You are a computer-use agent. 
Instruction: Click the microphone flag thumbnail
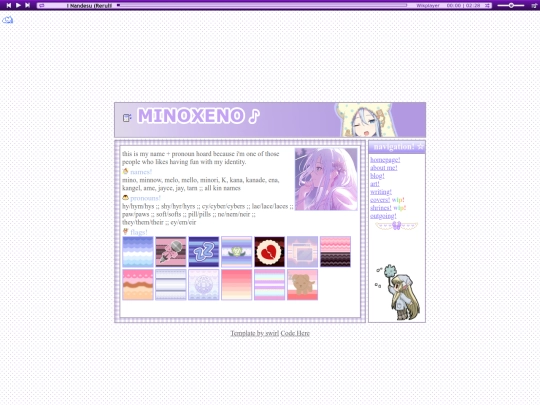tap(171, 252)
